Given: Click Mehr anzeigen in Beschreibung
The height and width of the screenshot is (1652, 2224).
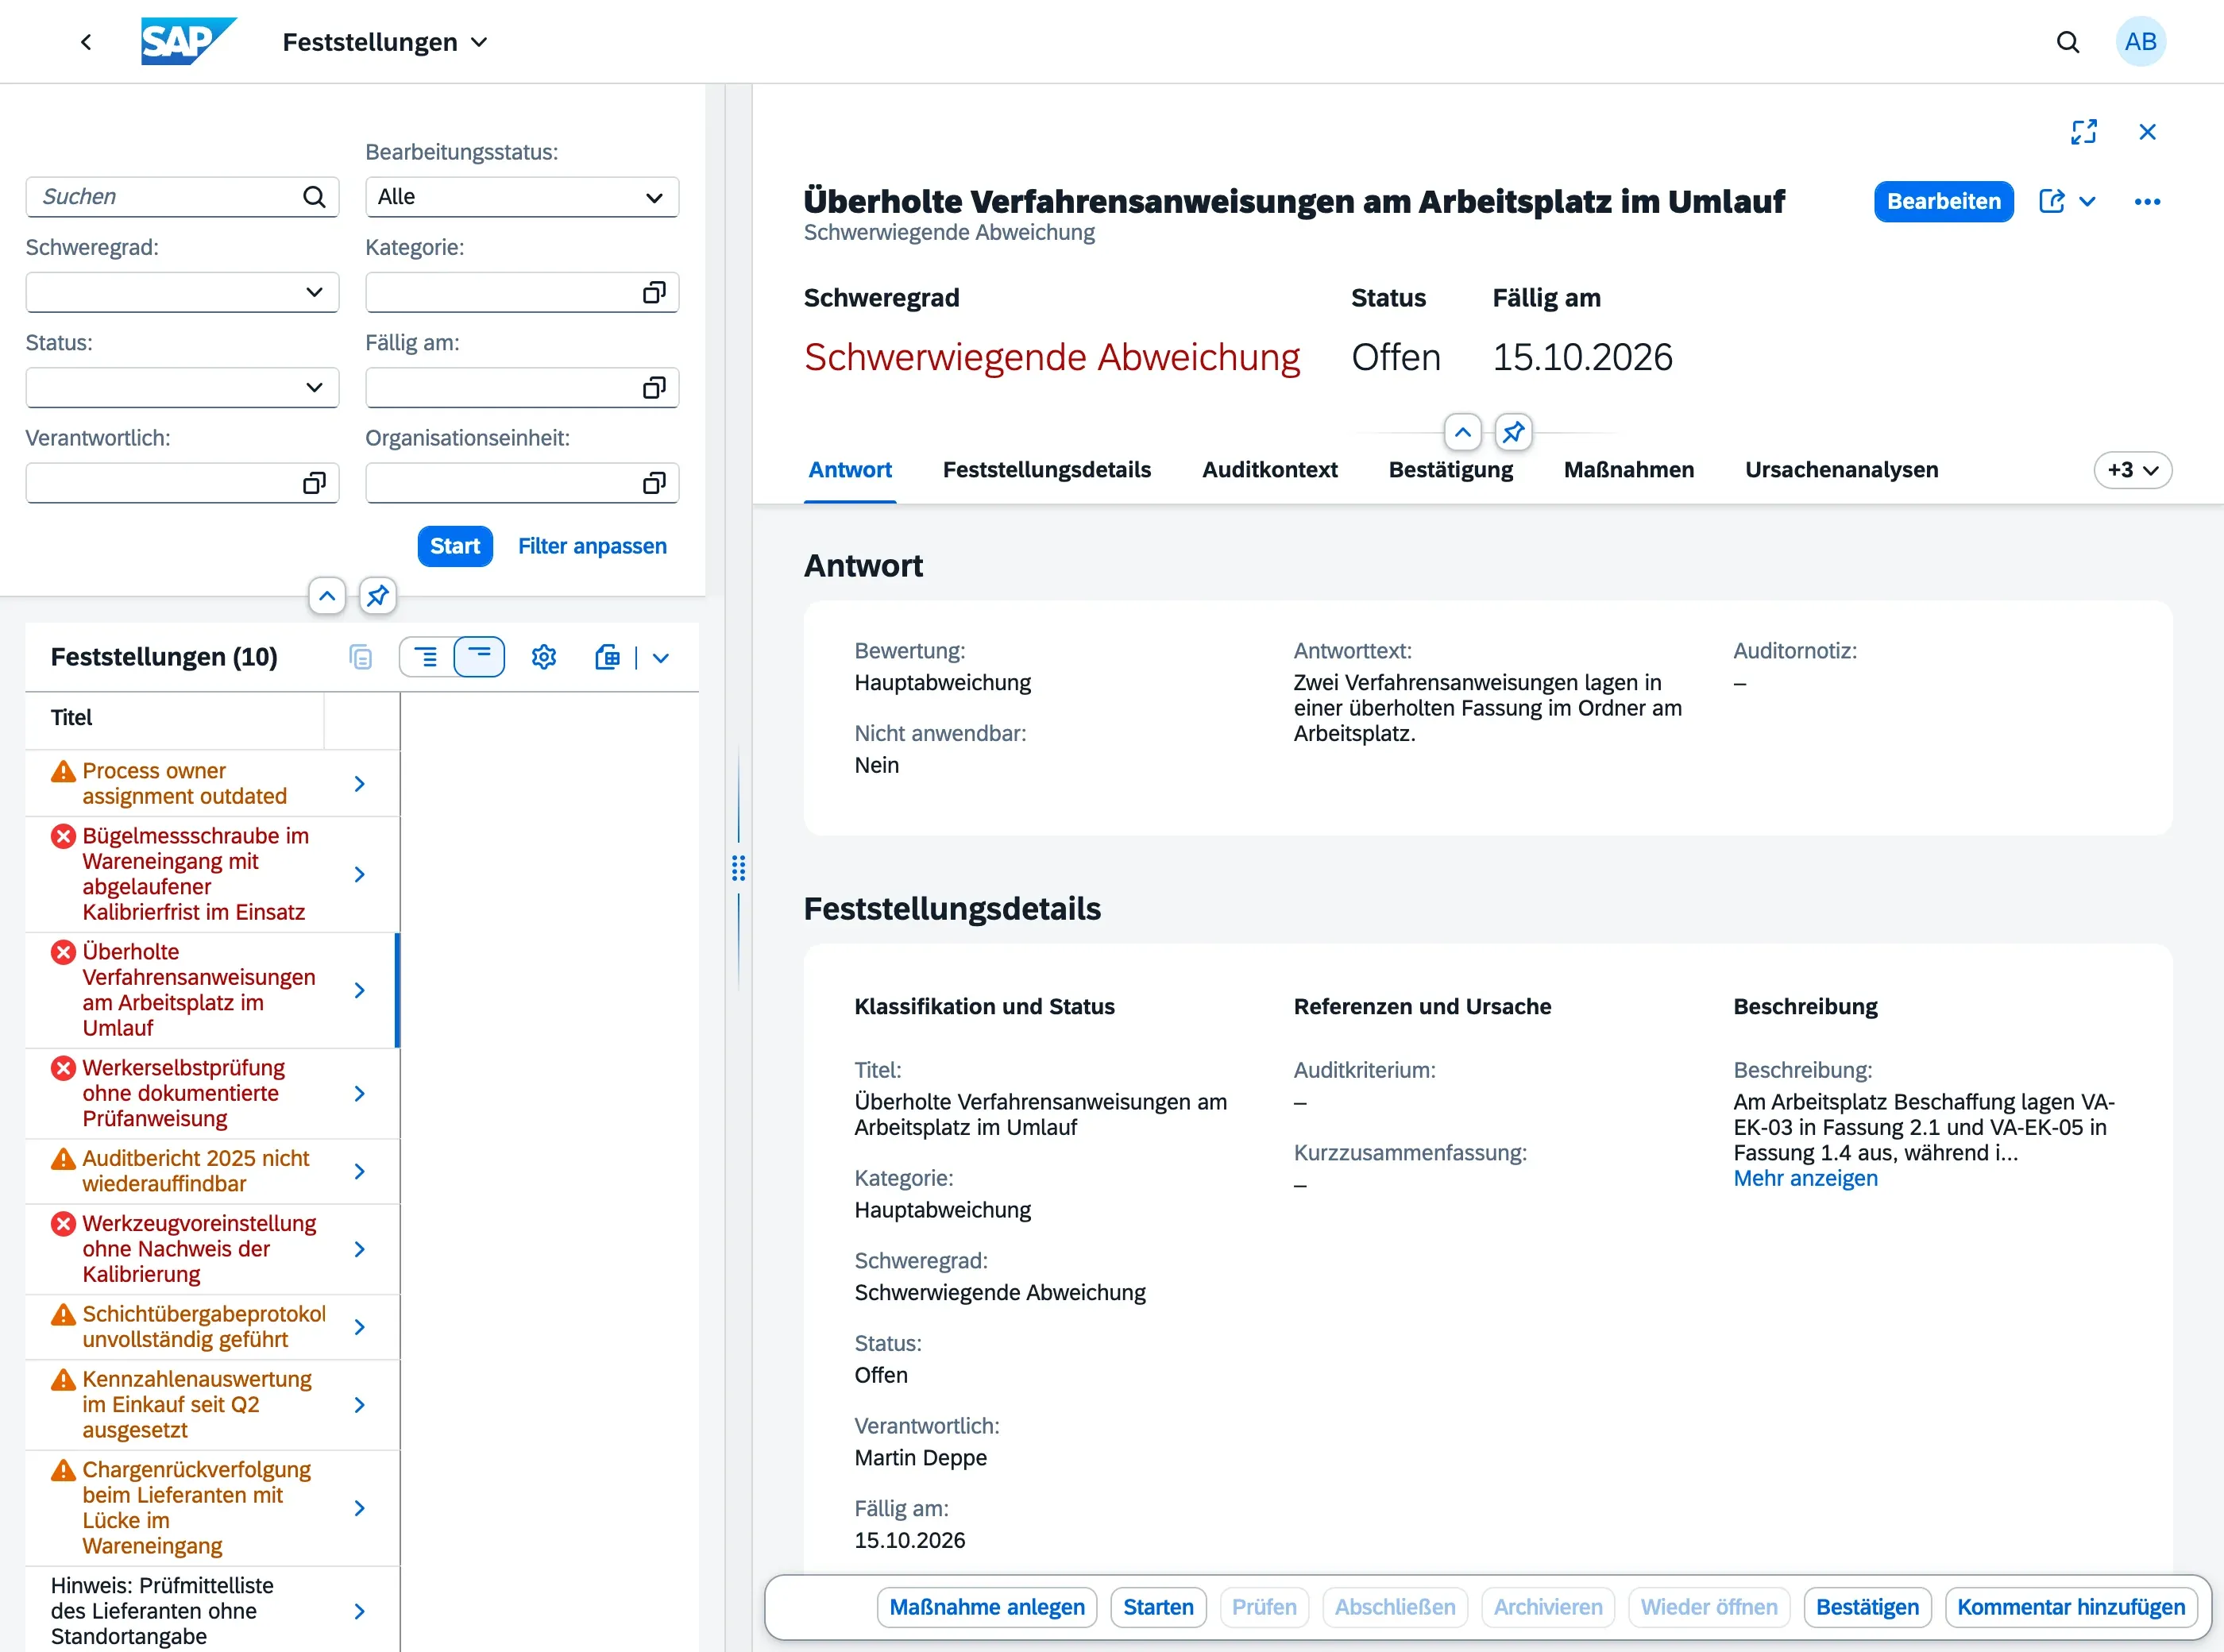Looking at the screenshot, I should (x=1805, y=1178).
